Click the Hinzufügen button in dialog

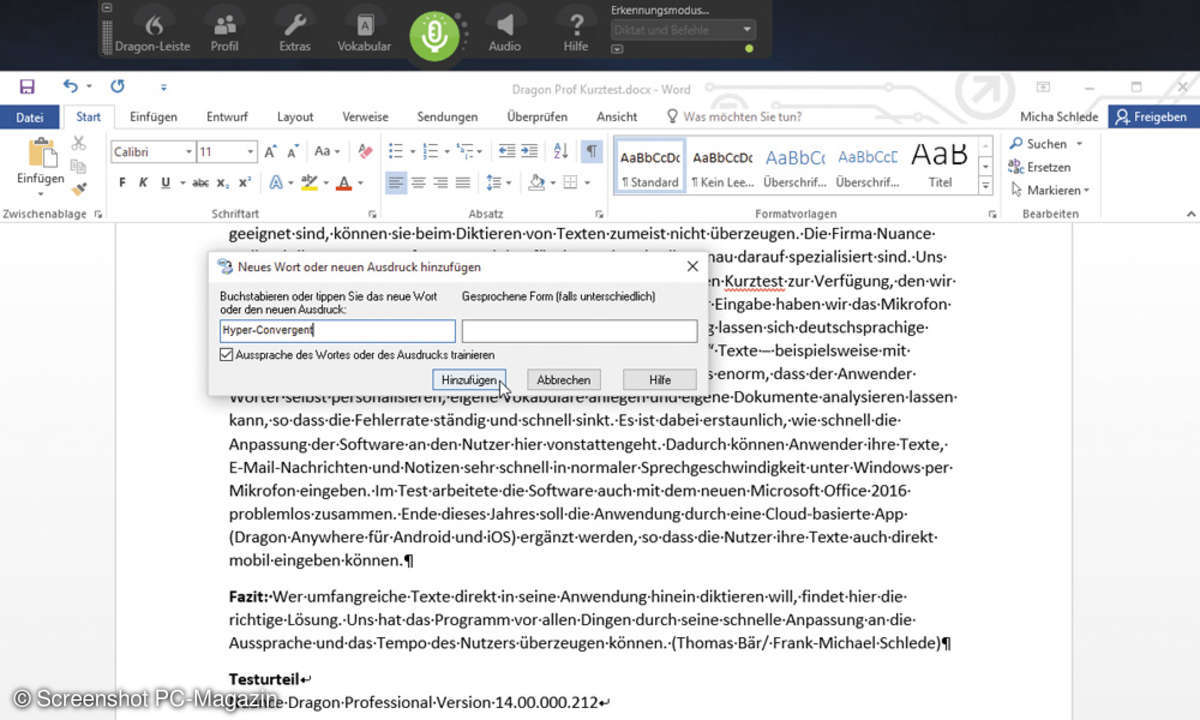coord(469,380)
